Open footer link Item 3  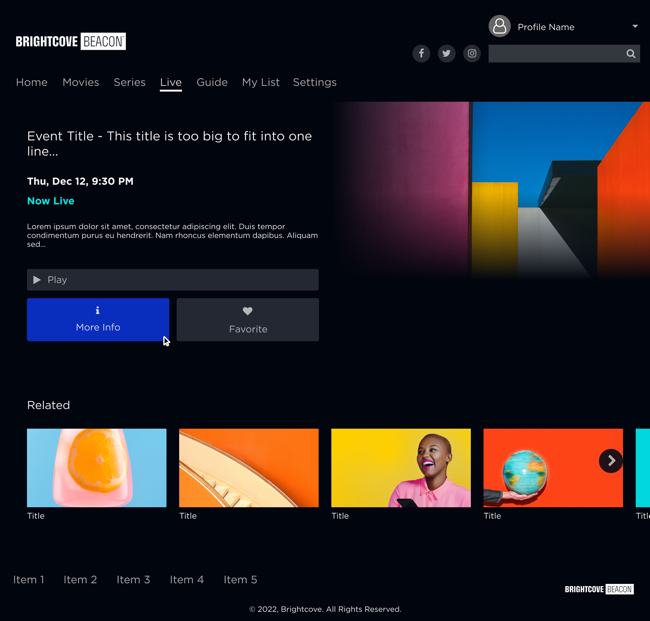133,580
